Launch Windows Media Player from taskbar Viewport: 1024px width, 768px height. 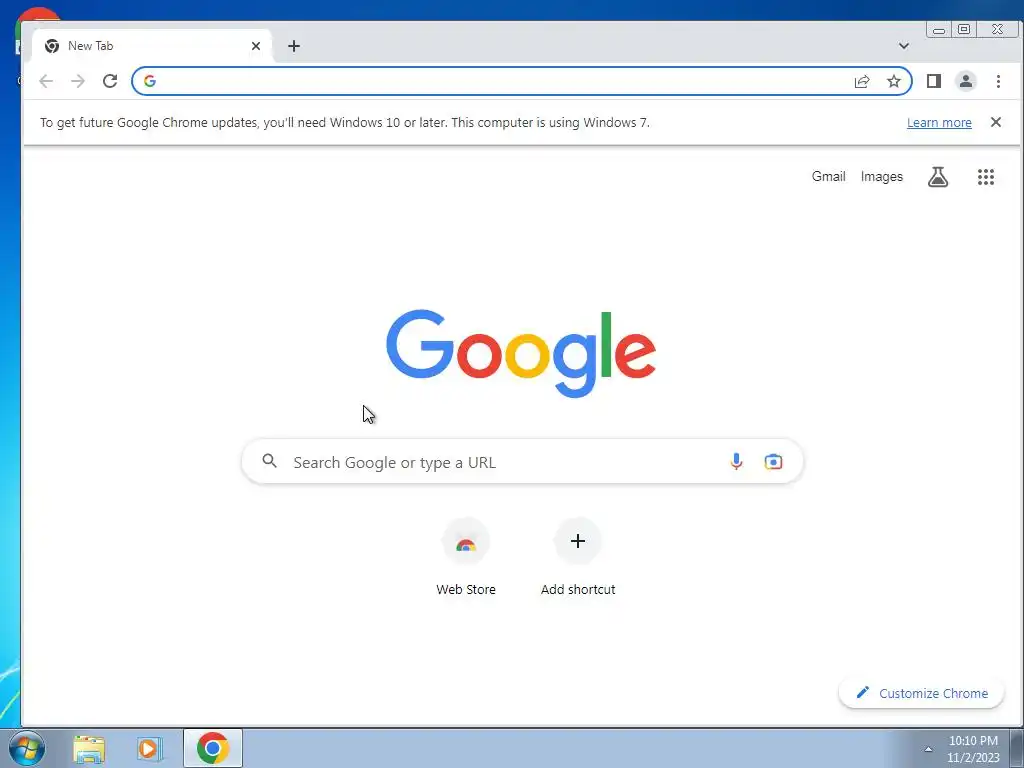[x=150, y=748]
